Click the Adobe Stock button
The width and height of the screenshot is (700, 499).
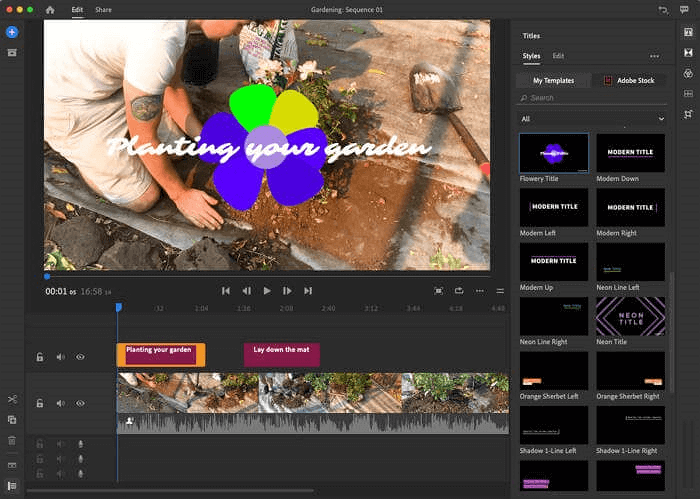coord(630,80)
